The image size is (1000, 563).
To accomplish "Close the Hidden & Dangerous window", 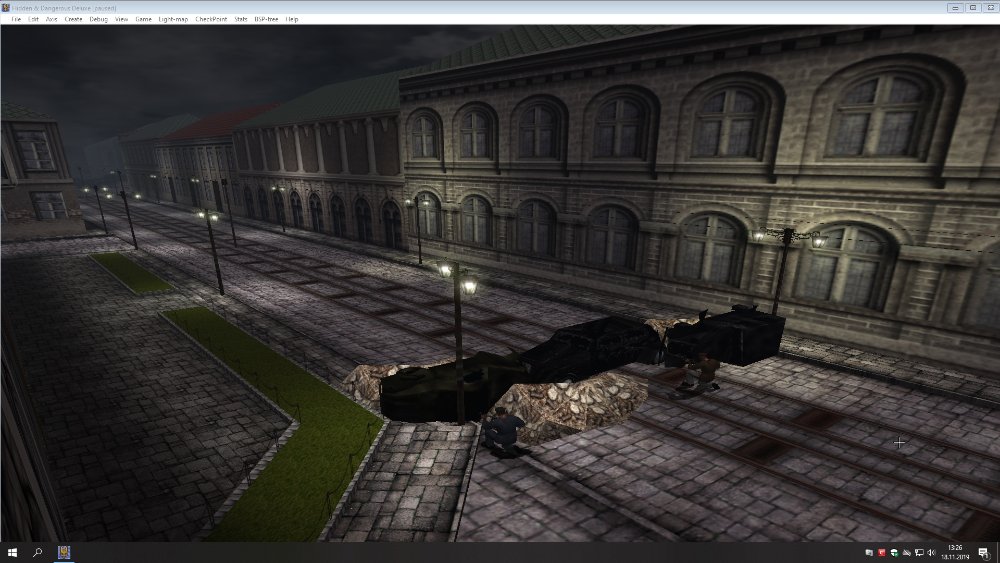I will click(990, 8).
